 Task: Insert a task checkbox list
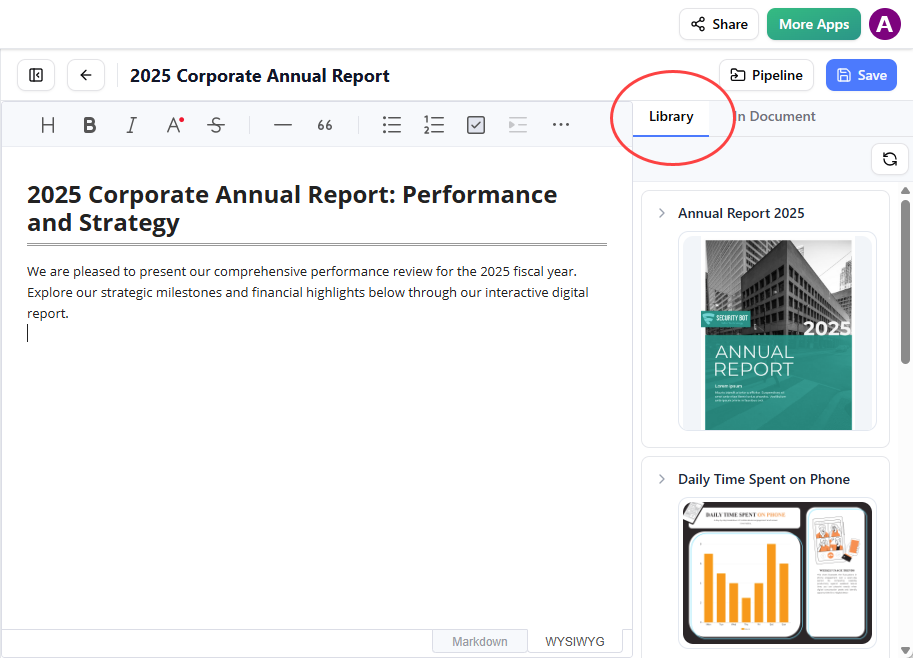point(476,125)
